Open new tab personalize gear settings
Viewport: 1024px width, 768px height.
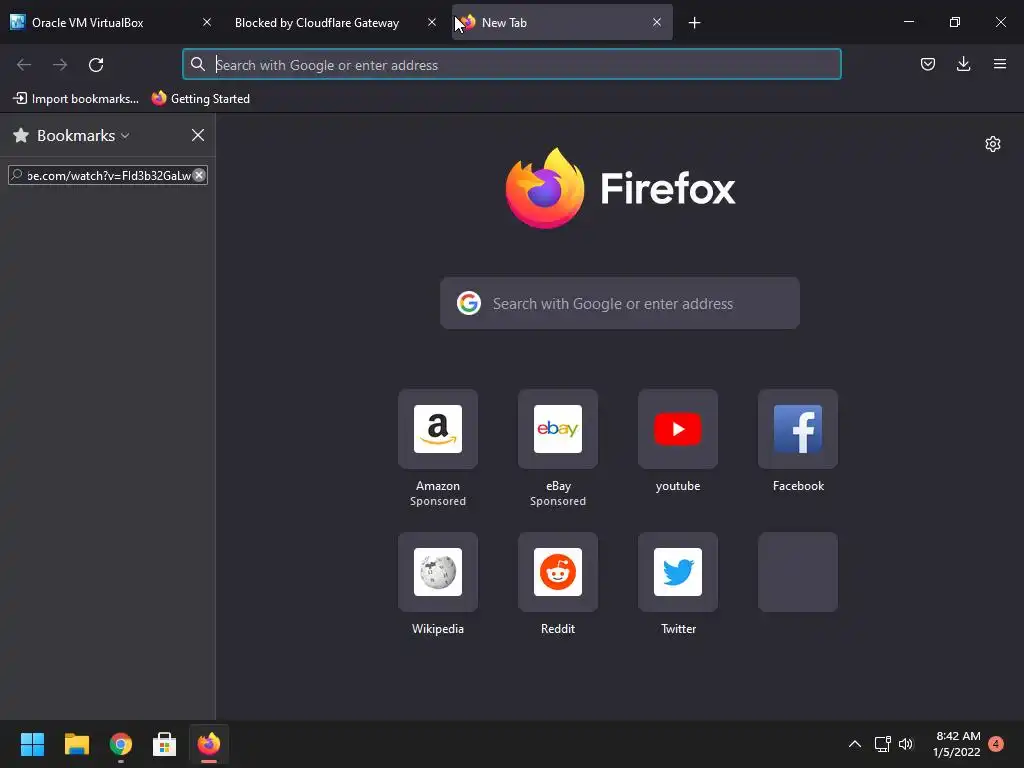point(993,144)
